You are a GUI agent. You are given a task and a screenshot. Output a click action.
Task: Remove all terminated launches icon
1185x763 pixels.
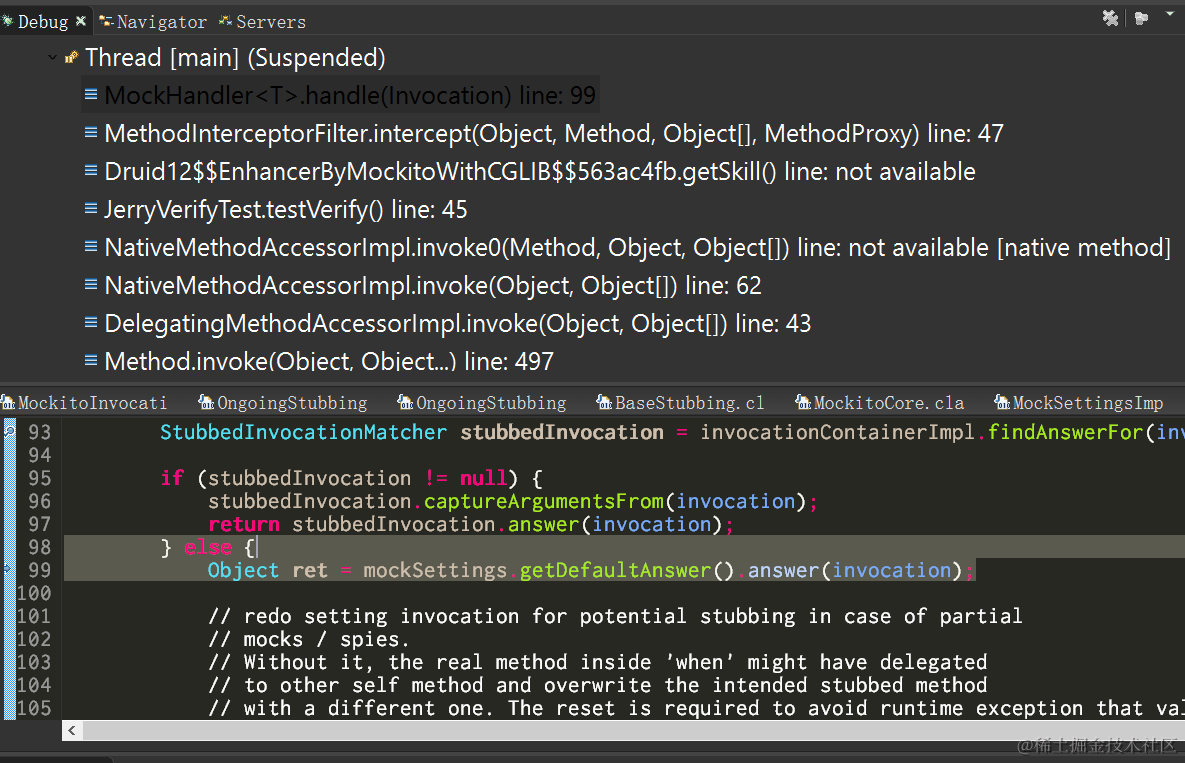[1110, 18]
